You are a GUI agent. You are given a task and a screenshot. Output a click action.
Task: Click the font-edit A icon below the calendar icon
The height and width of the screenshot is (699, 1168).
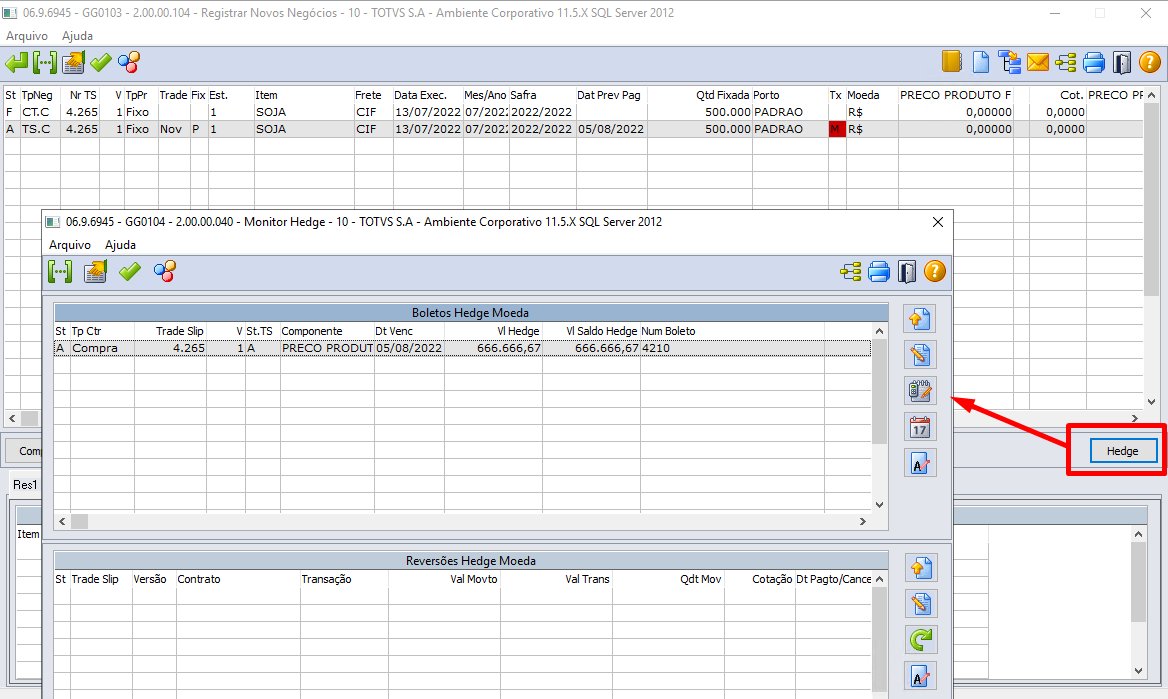pos(920,462)
